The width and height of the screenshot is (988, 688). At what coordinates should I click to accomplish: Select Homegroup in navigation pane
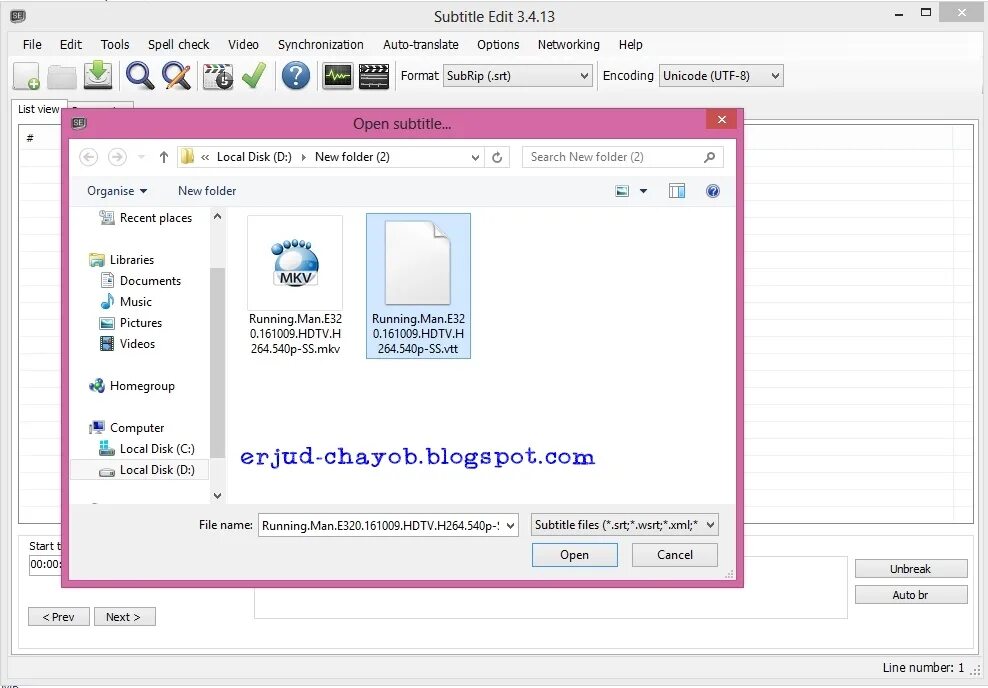[132, 386]
